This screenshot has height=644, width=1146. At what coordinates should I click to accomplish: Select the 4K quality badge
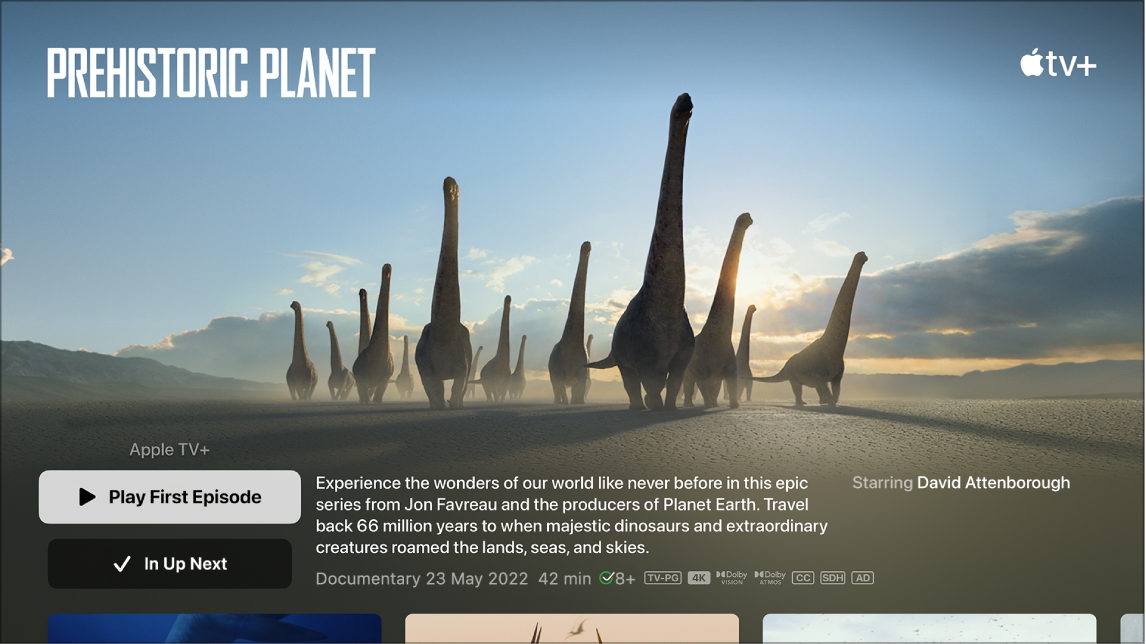[699, 577]
